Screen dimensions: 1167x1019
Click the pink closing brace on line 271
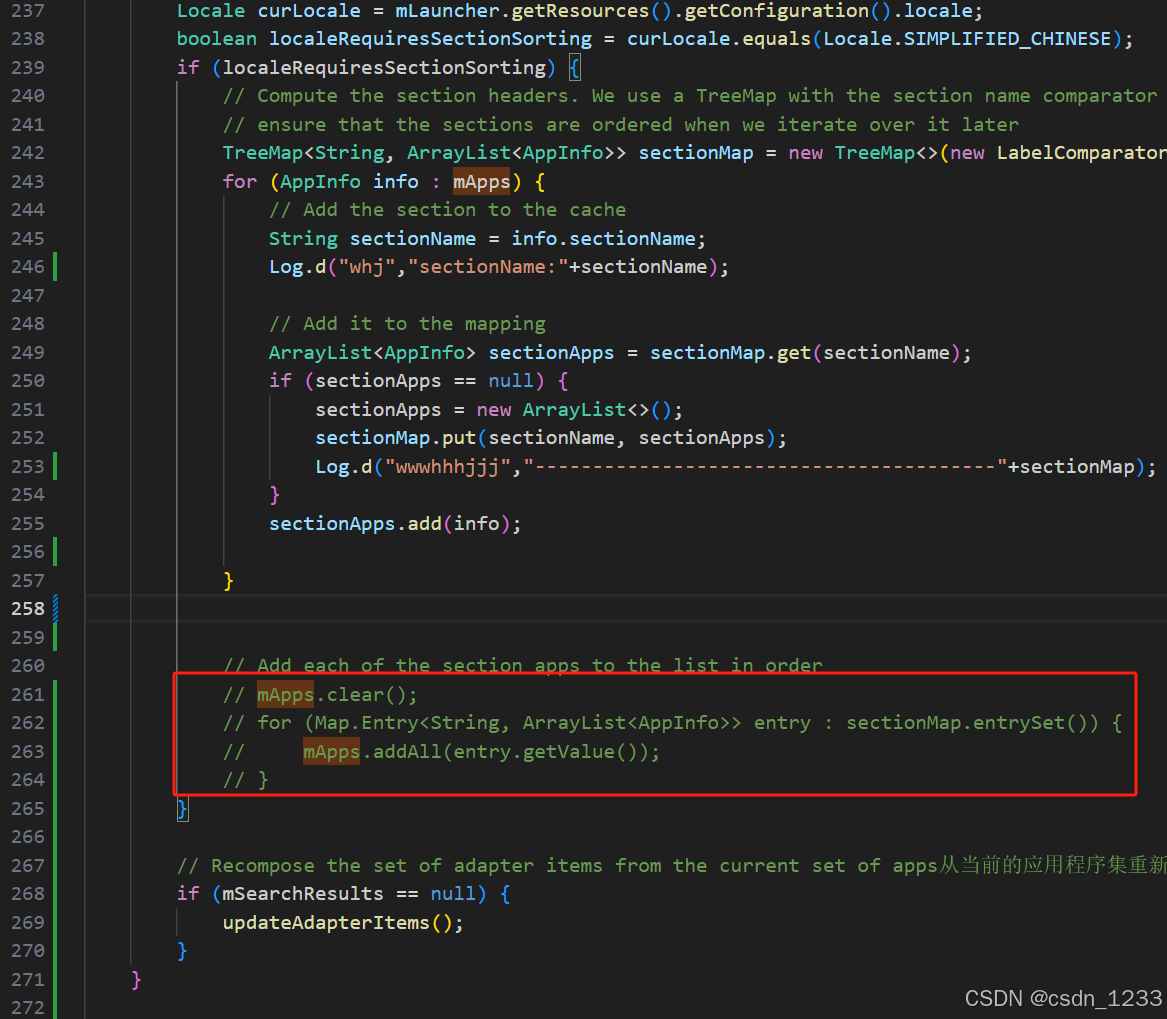point(136,980)
